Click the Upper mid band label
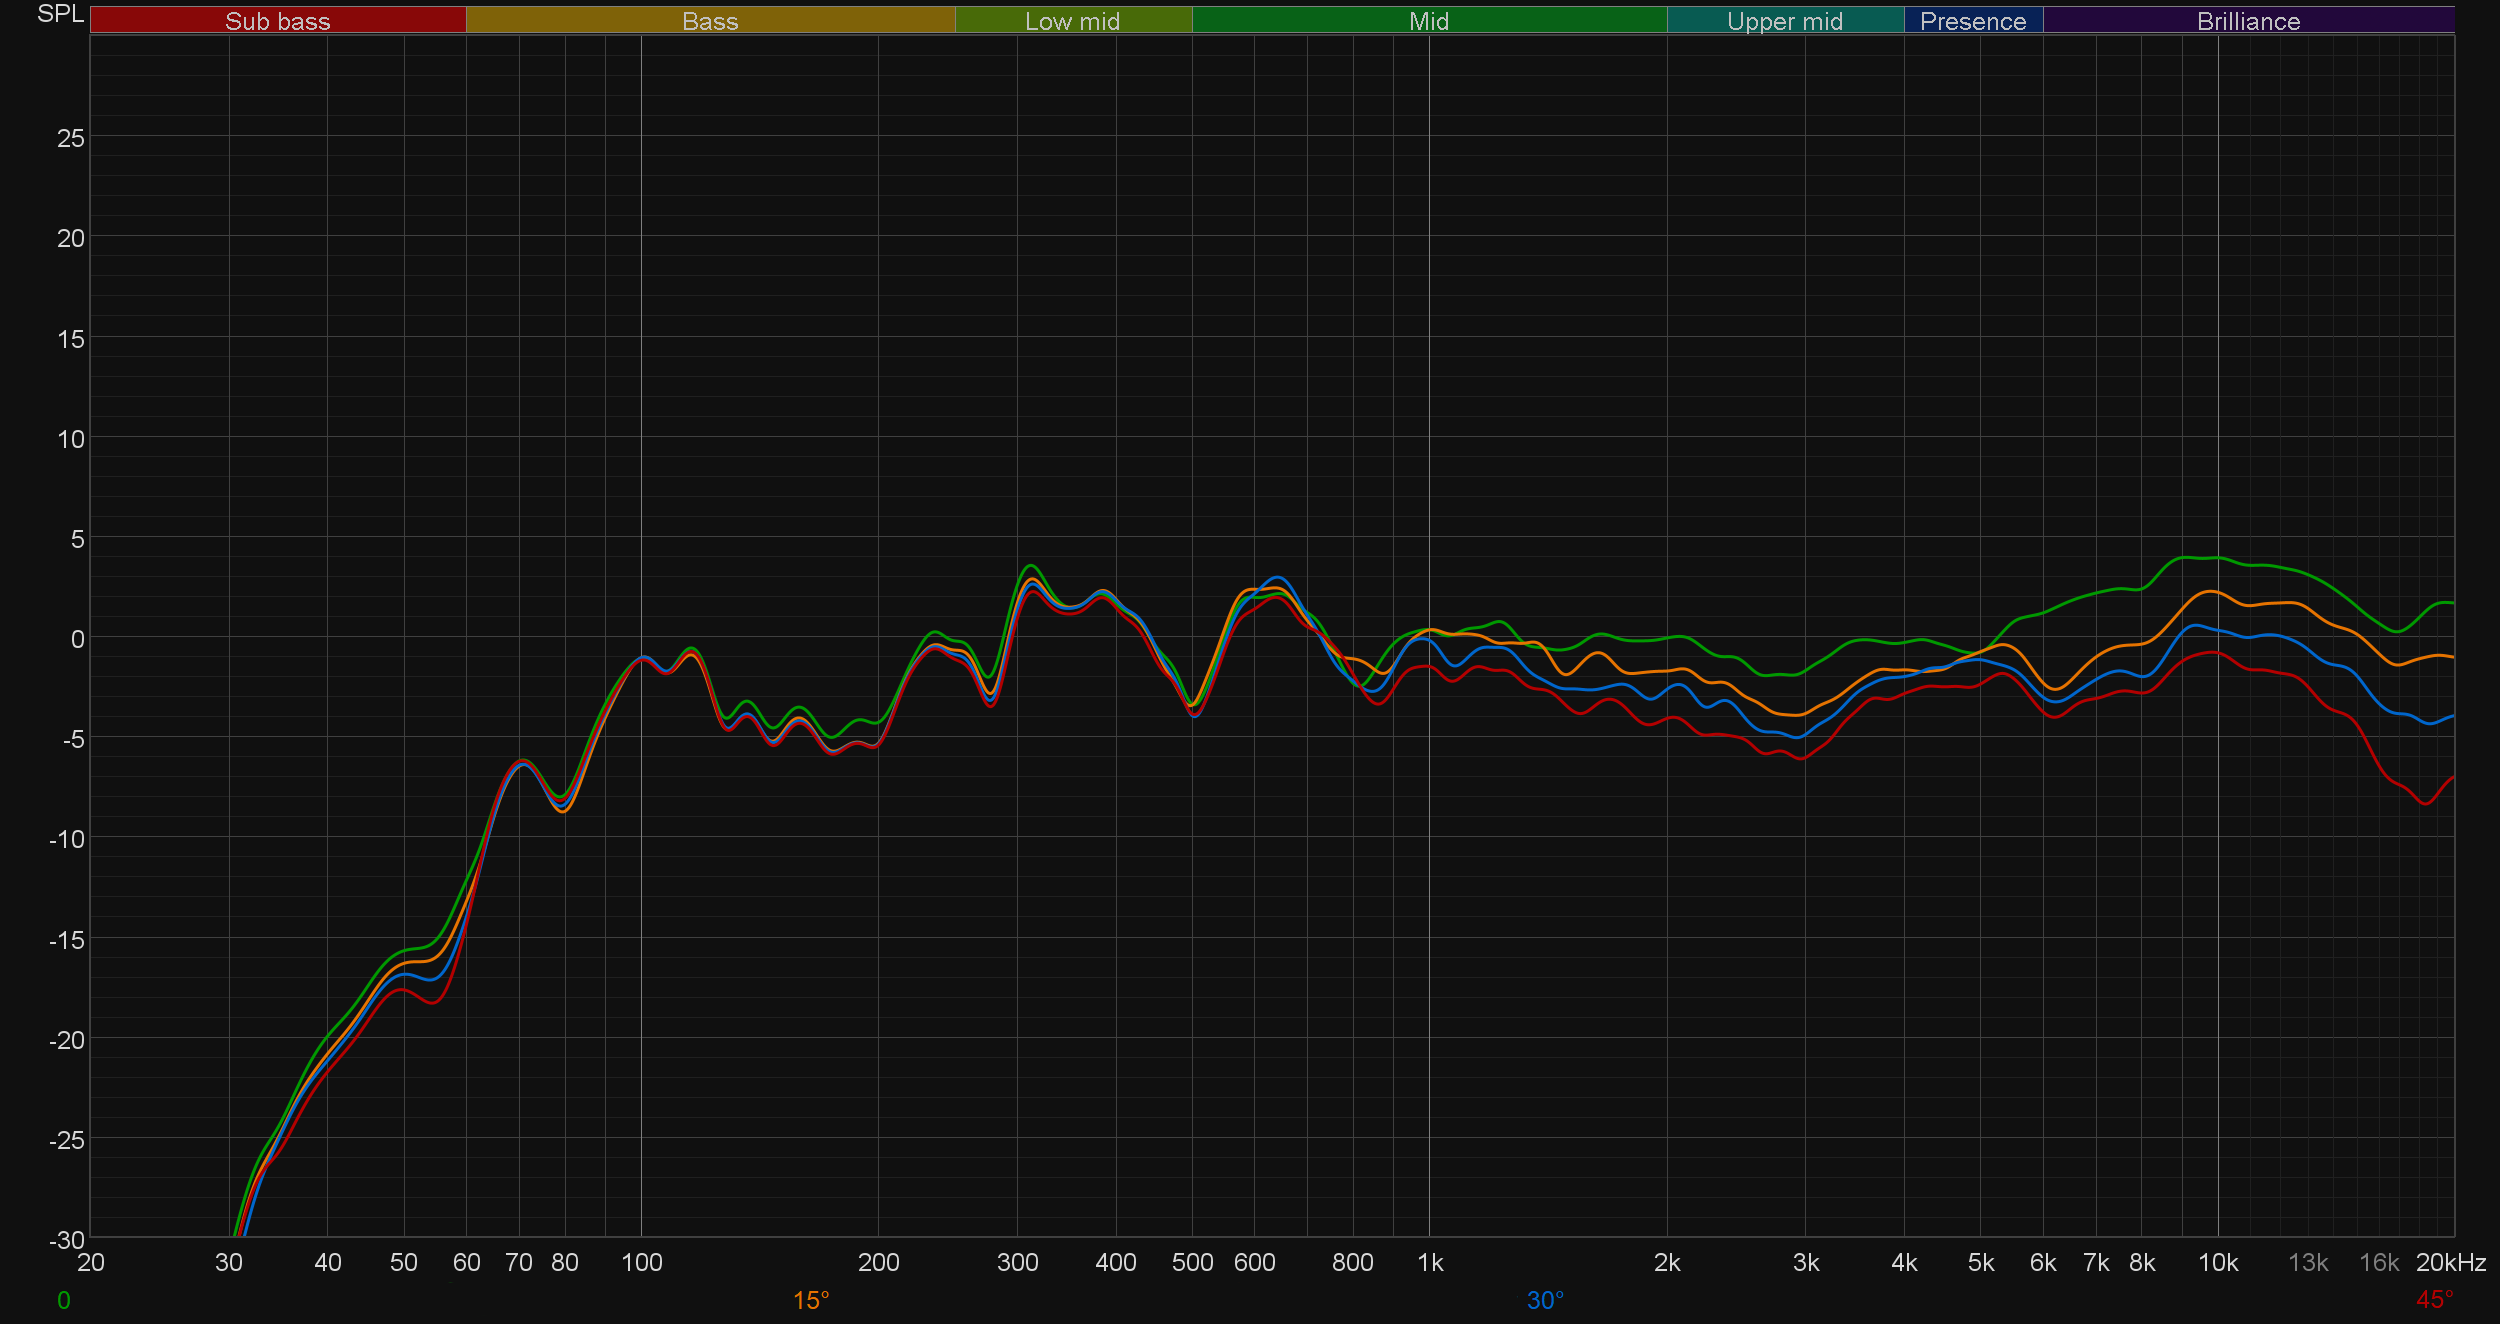 coord(1784,21)
